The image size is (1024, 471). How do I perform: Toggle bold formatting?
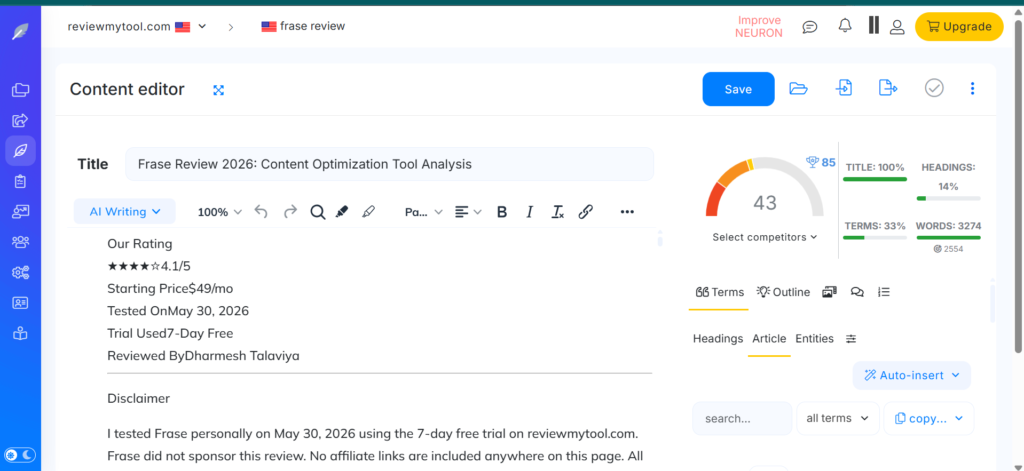[x=502, y=212]
